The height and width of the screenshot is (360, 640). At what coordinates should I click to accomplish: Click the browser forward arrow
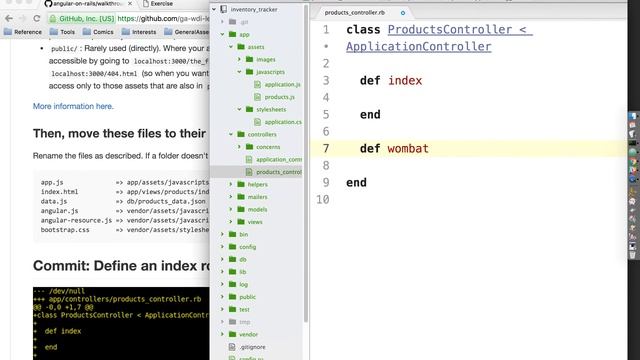point(22,19)
